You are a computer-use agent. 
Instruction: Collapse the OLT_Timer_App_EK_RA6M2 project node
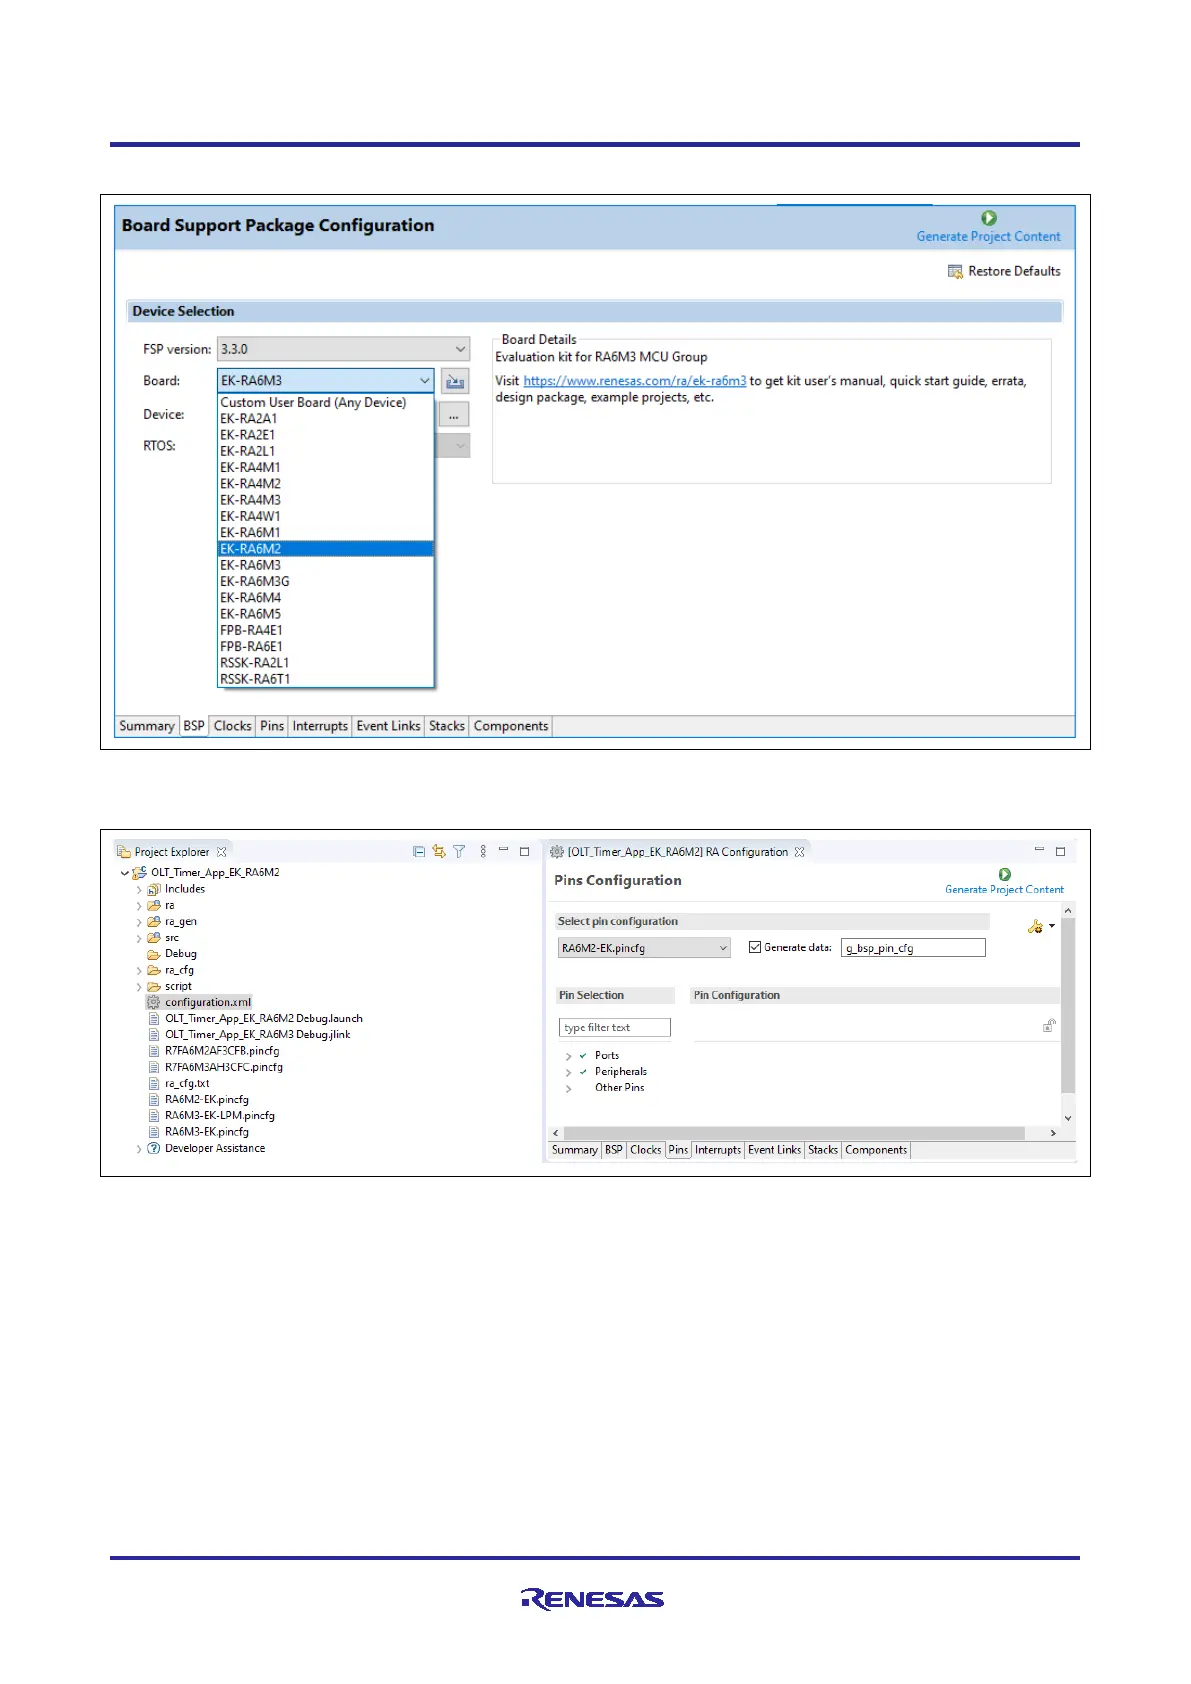click(x=125, y=873)
